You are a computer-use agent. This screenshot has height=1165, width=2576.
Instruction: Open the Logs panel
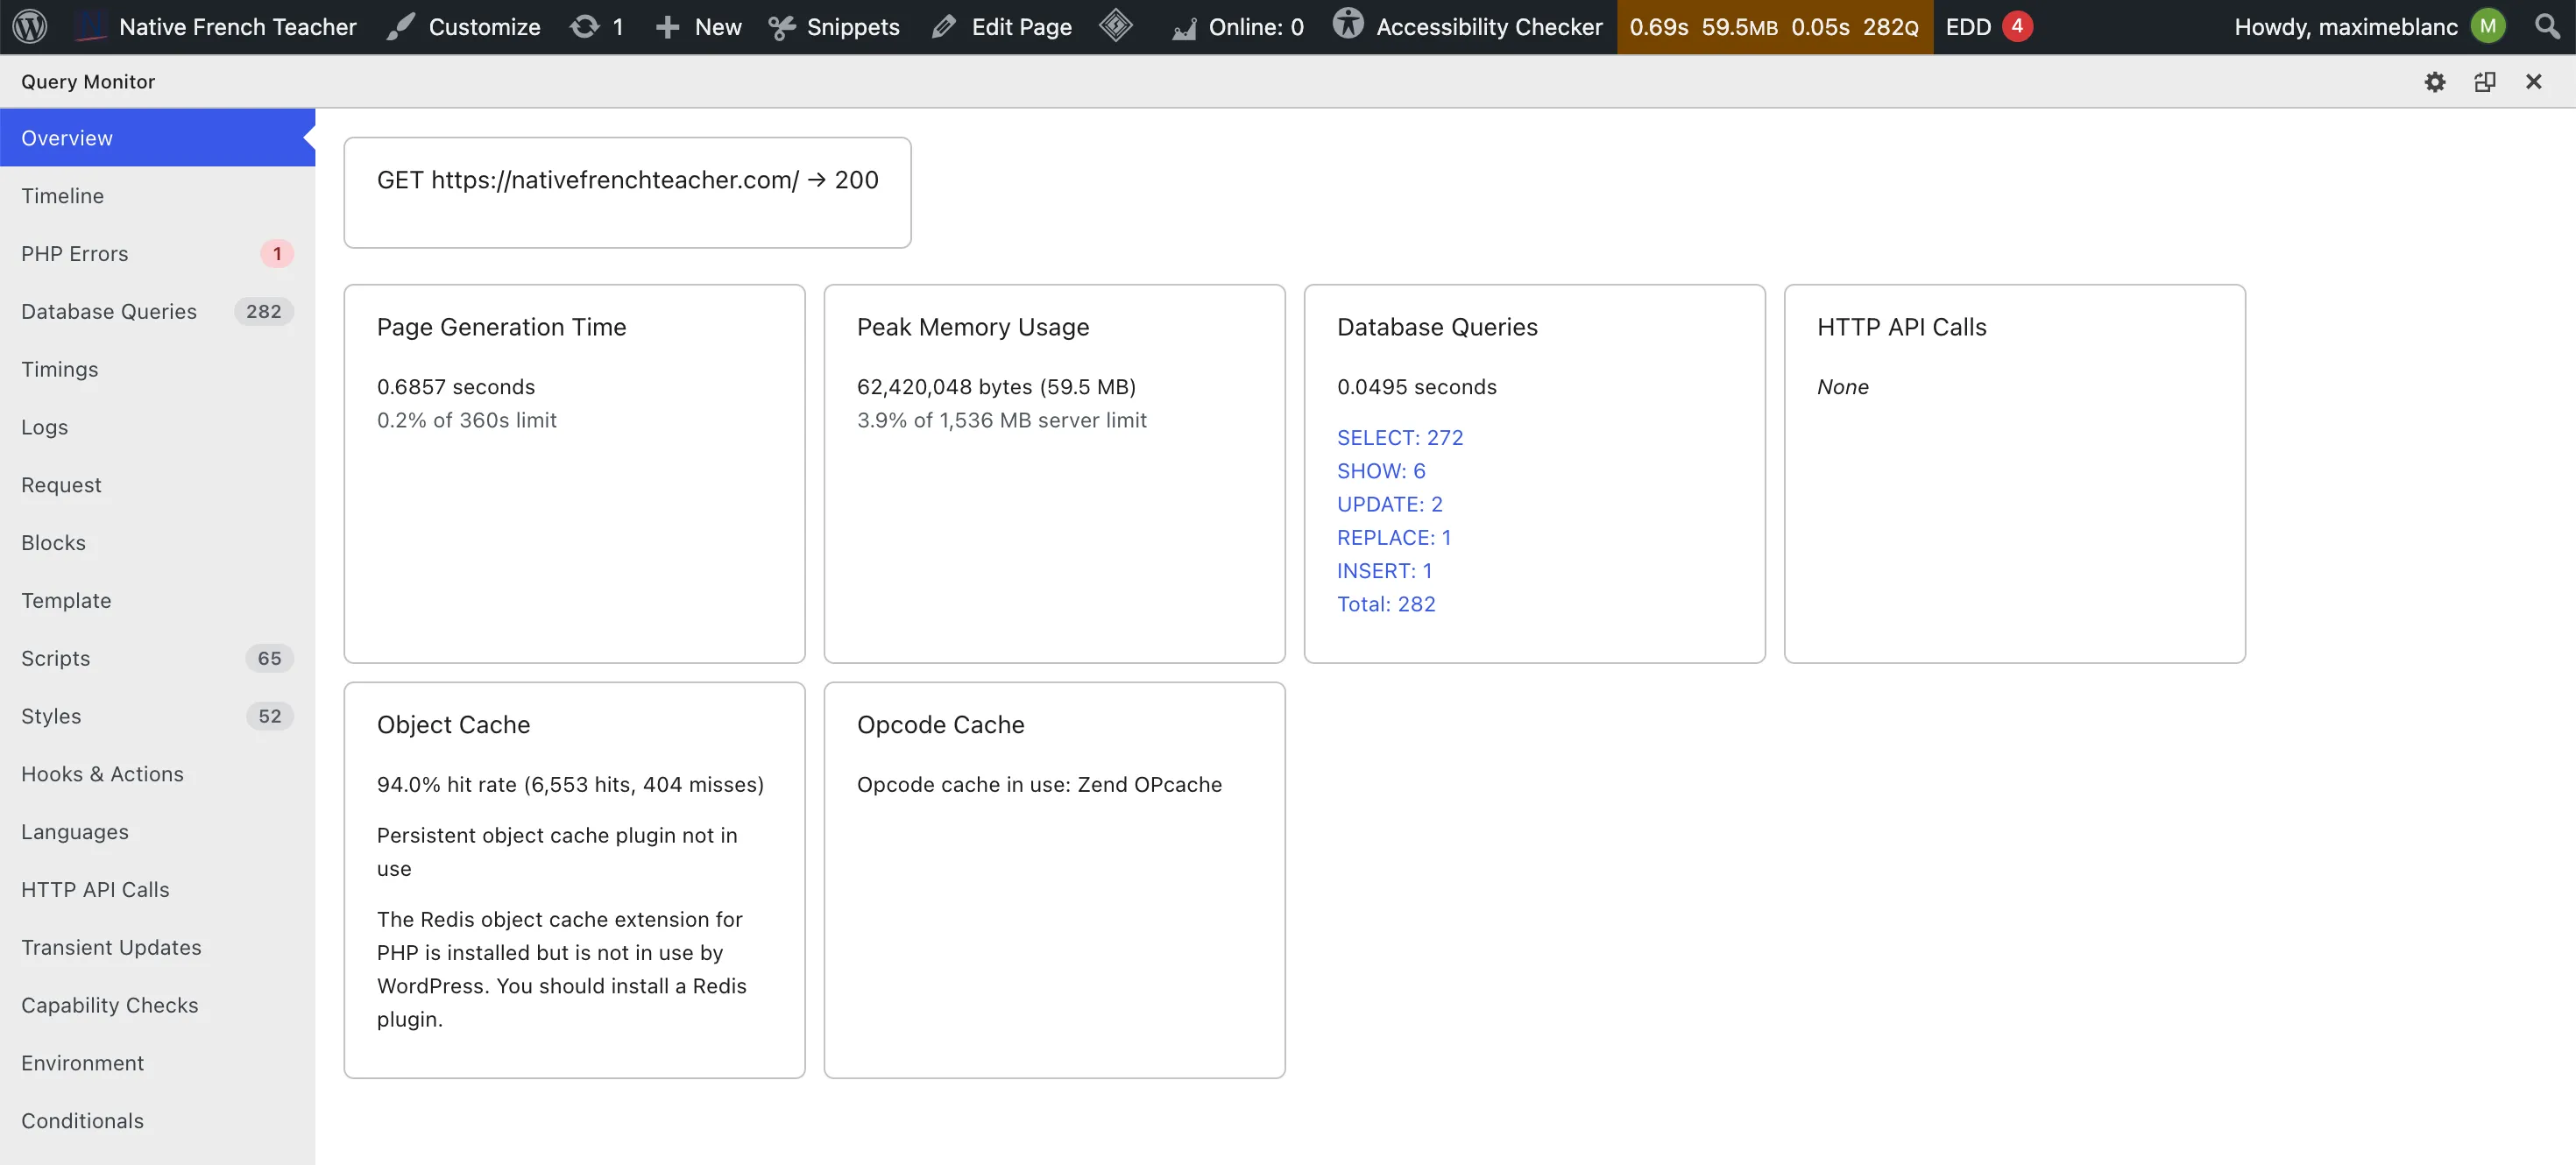point(157,428)
